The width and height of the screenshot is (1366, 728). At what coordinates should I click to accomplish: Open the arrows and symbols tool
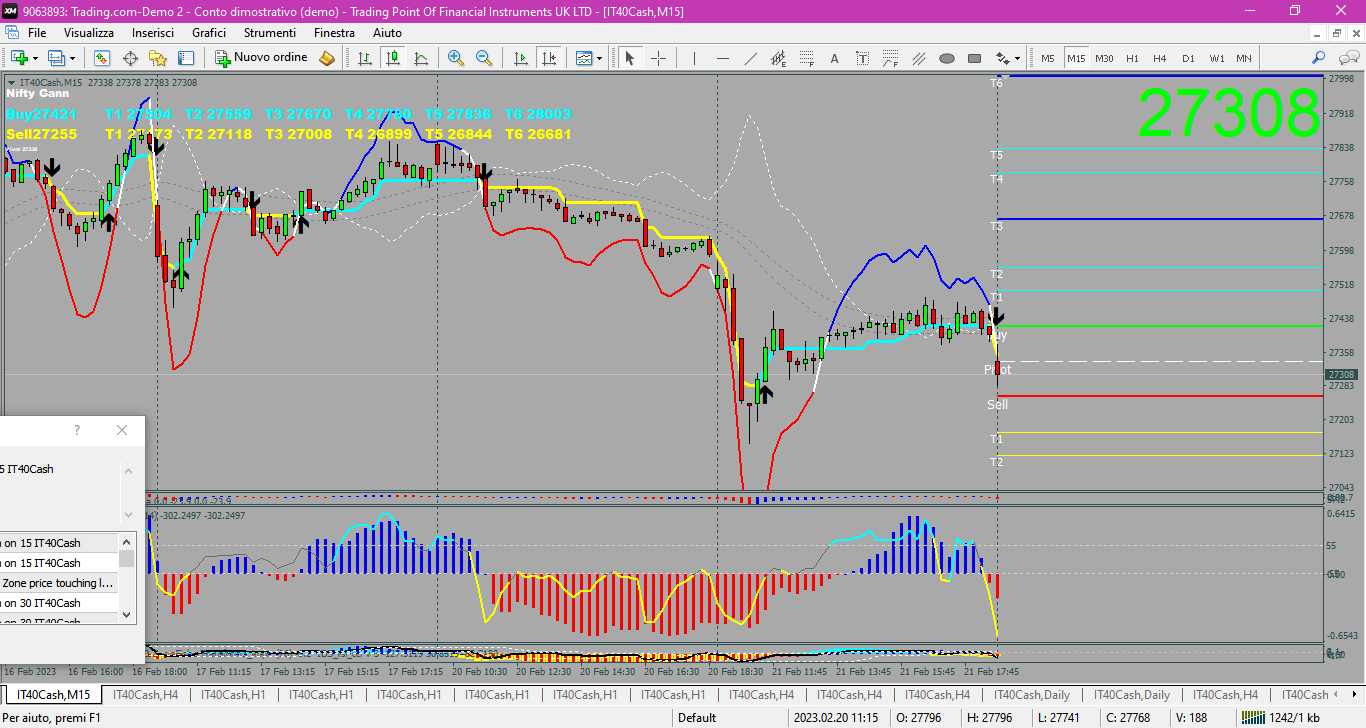pyautogui.click(x=1003, y=58)
